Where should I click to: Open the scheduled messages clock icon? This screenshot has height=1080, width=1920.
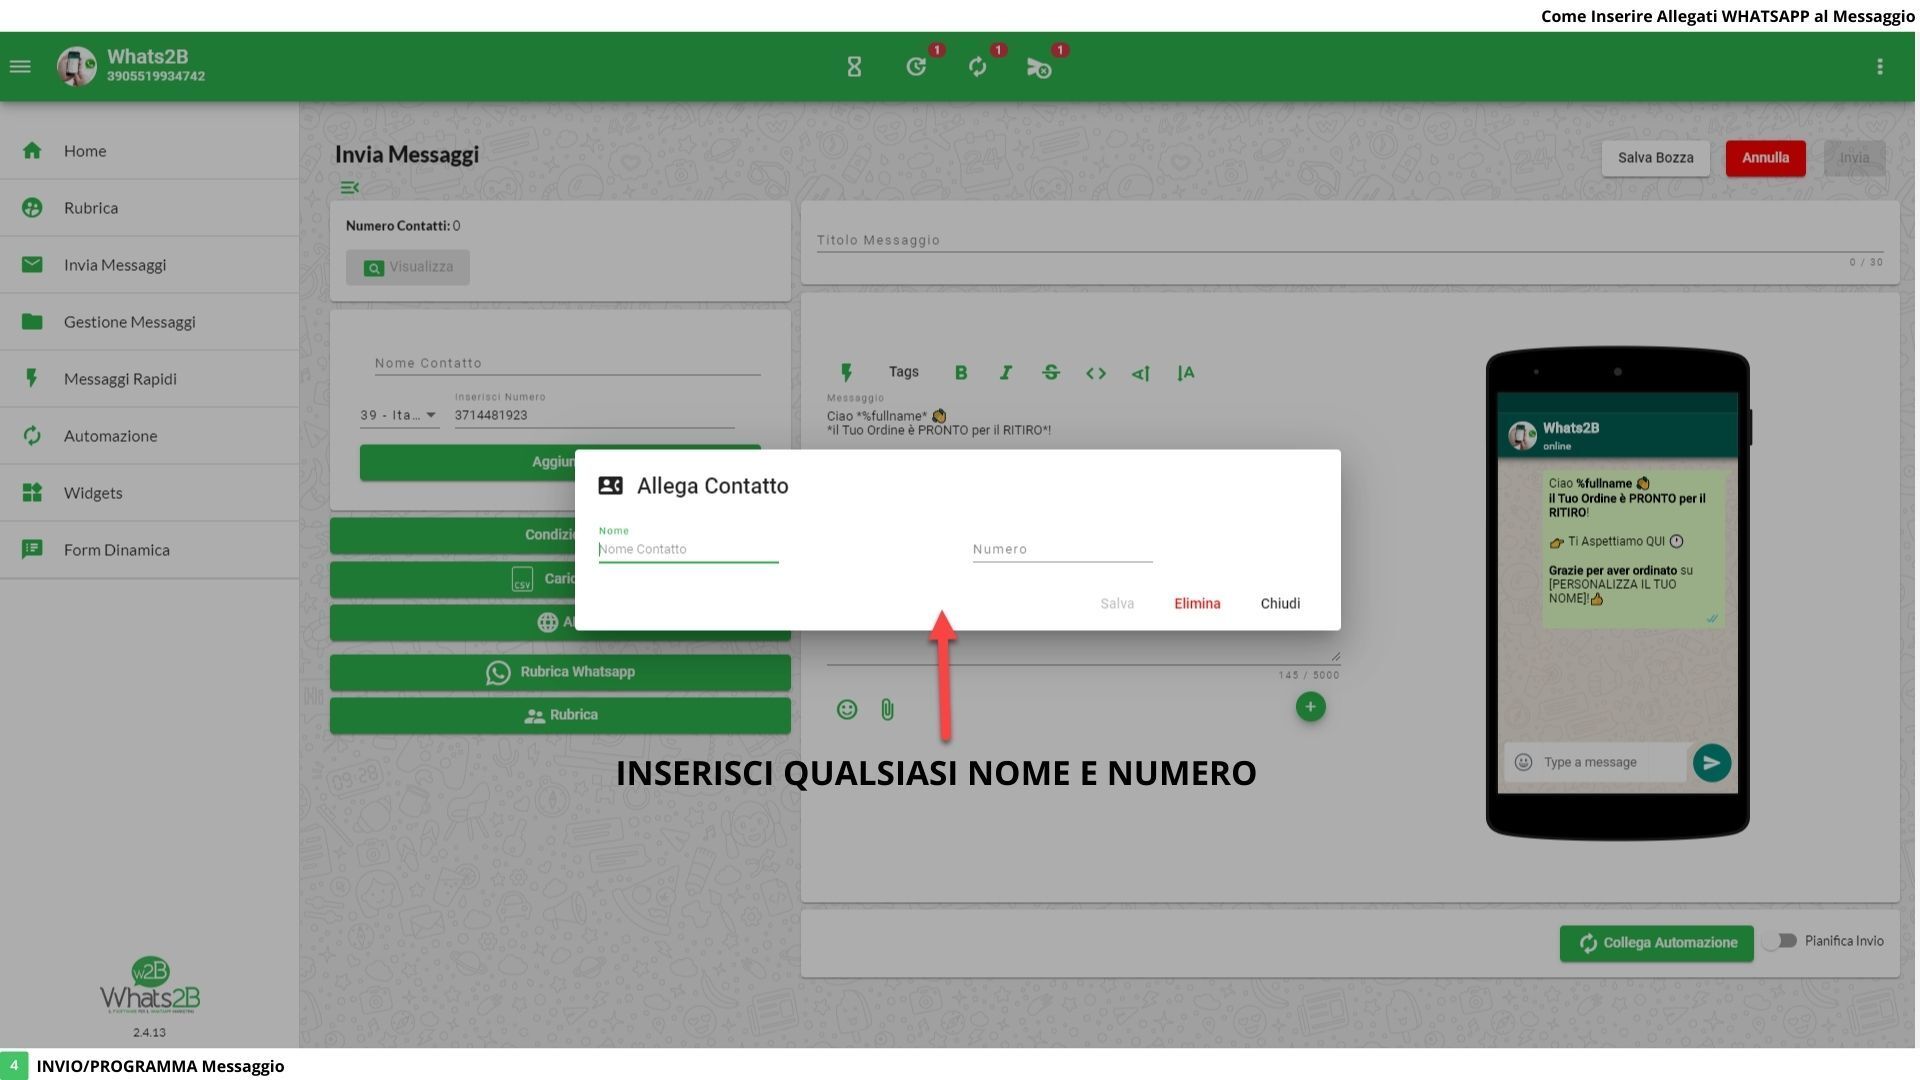tap(916, 67)
